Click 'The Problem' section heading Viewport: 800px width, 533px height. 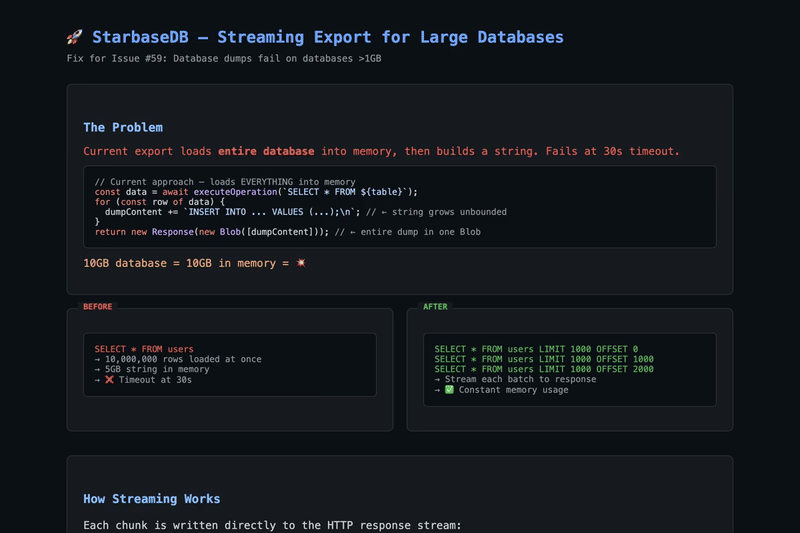pyautogui.click(x=123, y=128)
